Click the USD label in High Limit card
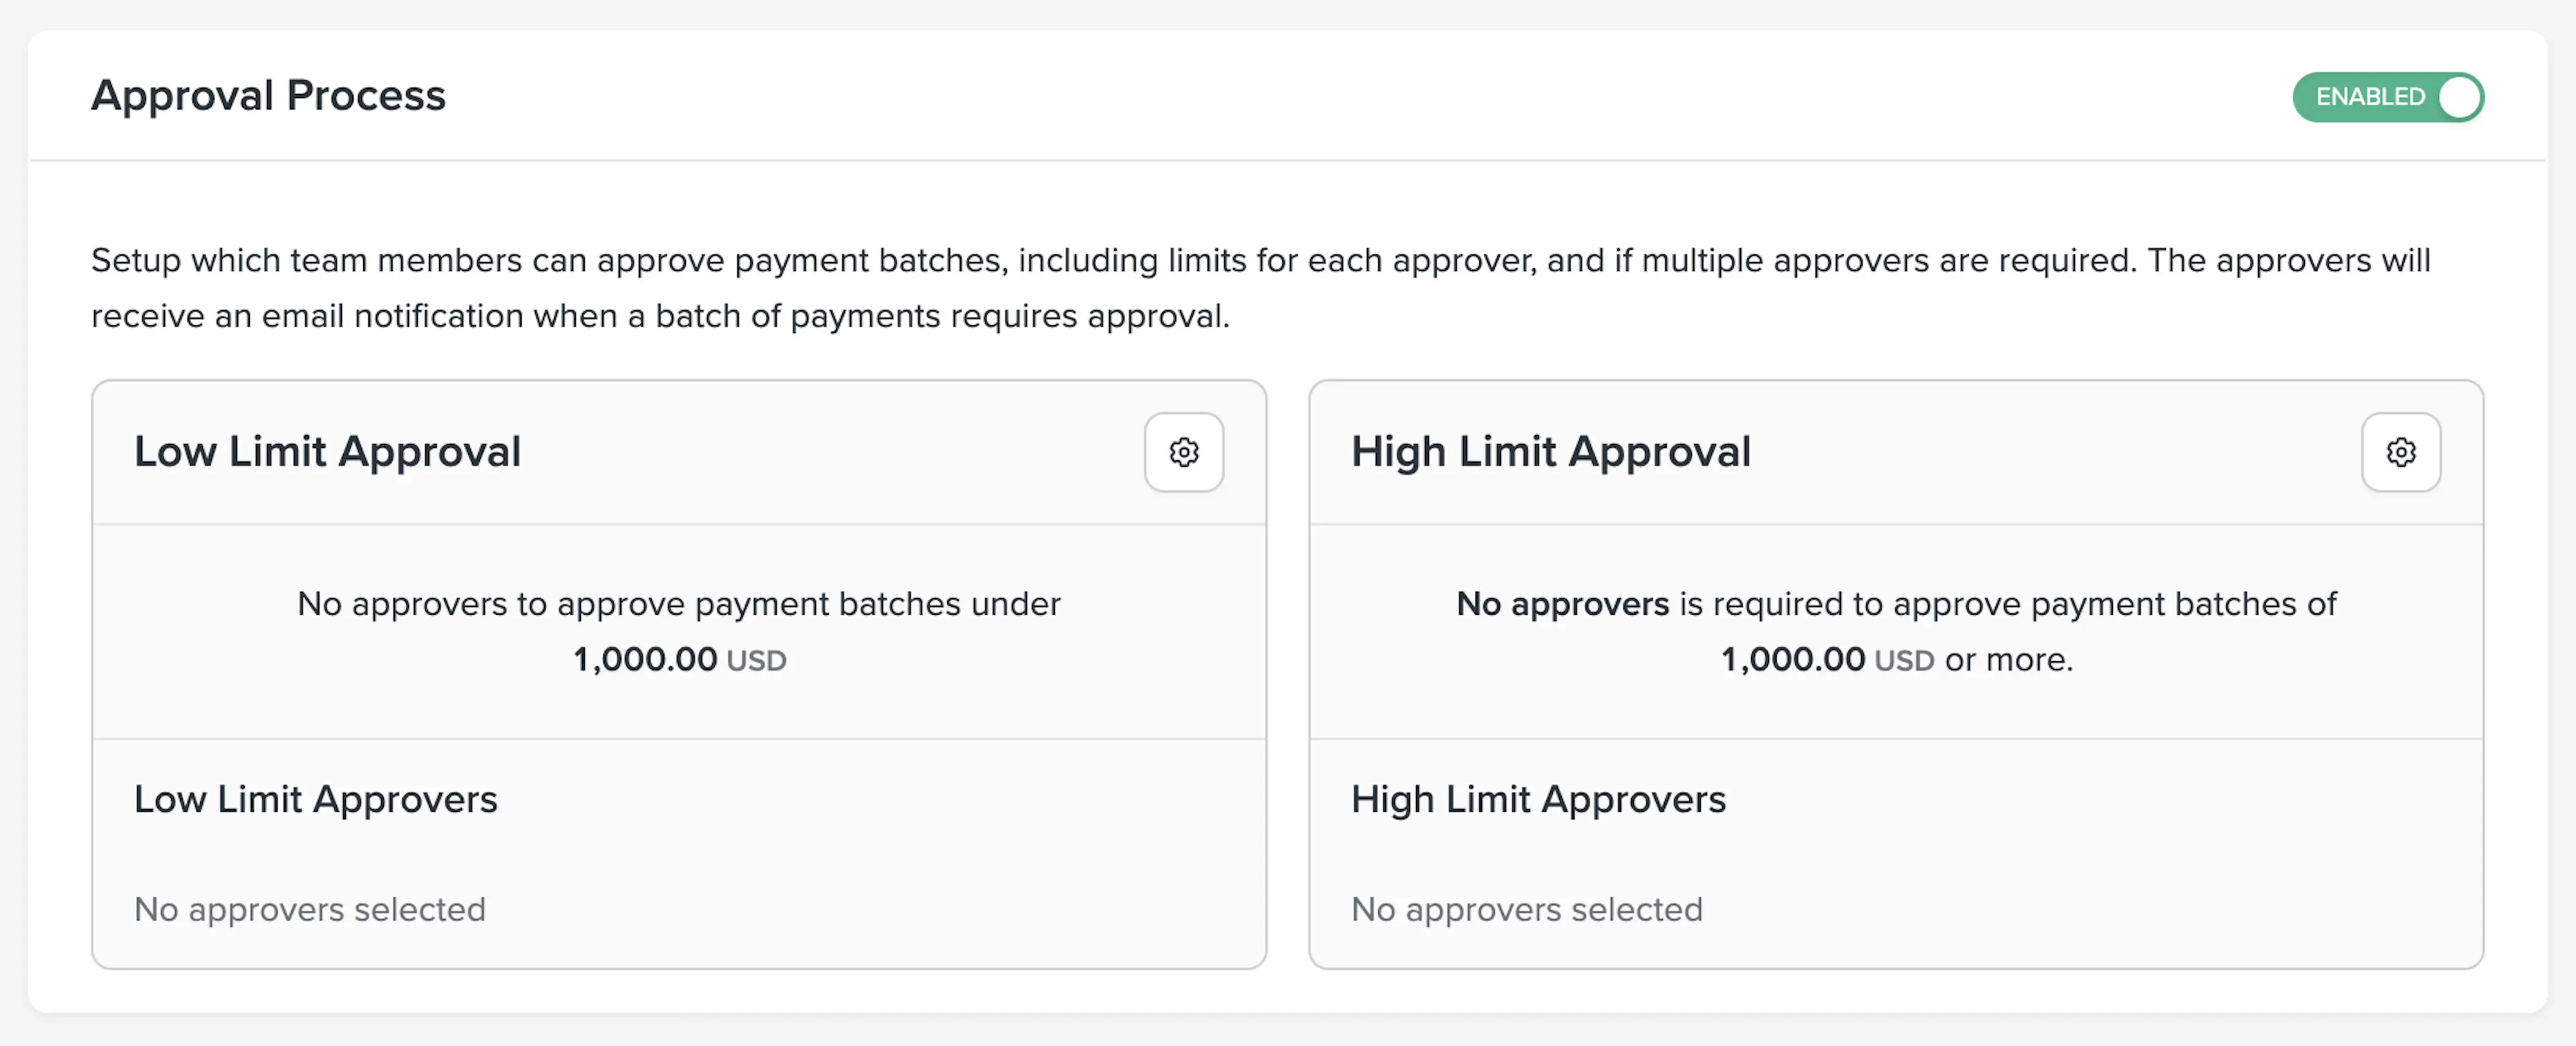Image resolution: width=2576 pixels, height=1046 pixels. [1904, 661]
